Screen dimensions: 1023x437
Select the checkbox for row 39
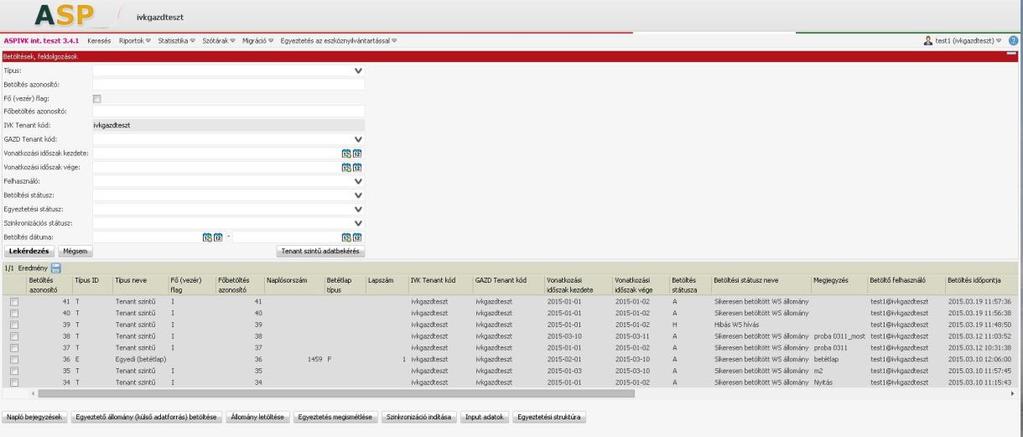pyautogui.click(x=14, y=325)
